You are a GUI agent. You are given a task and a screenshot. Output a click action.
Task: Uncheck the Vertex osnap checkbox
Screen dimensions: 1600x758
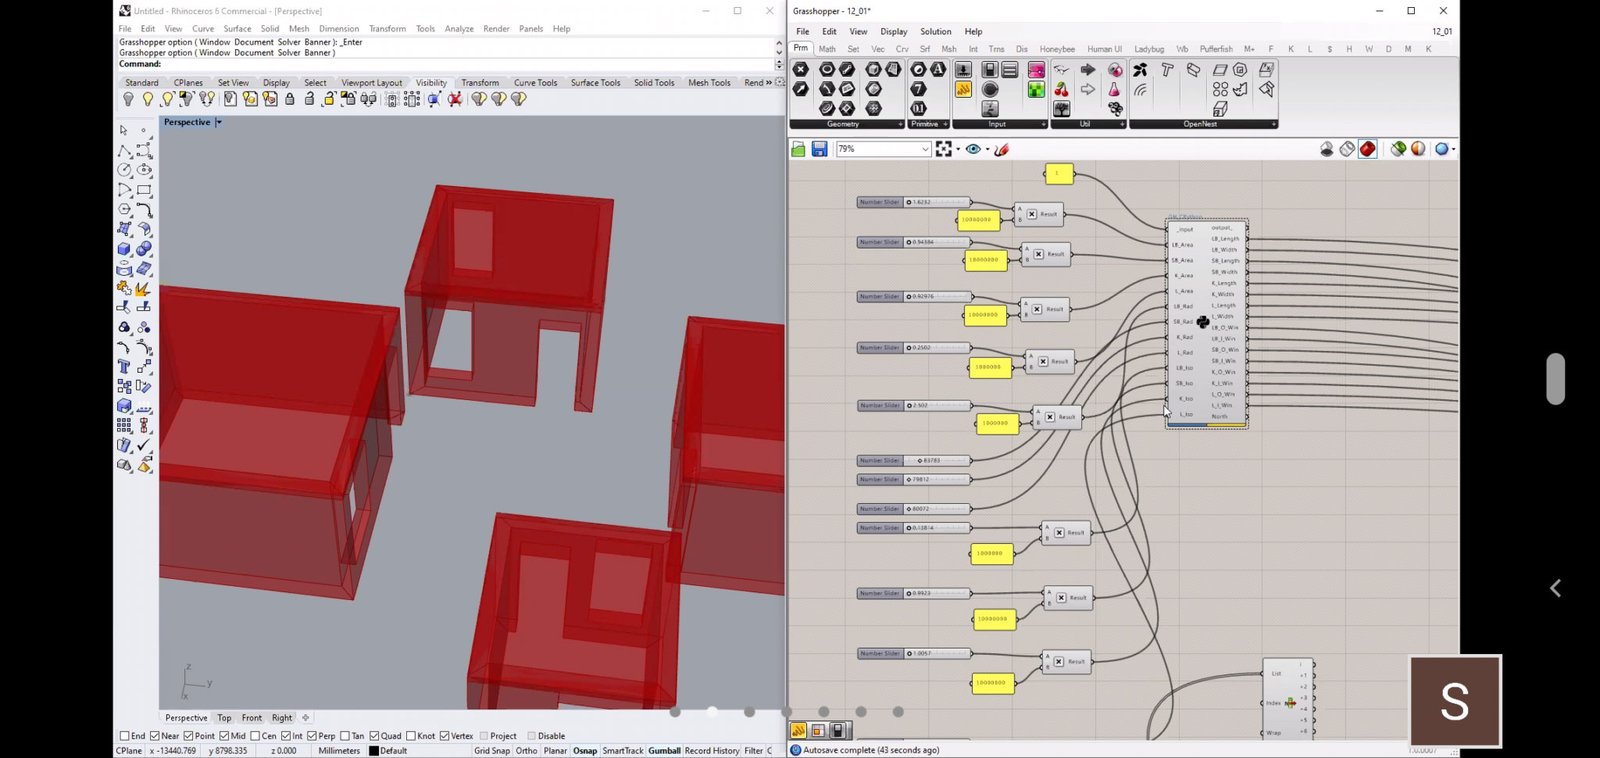[x=445, y=736]
